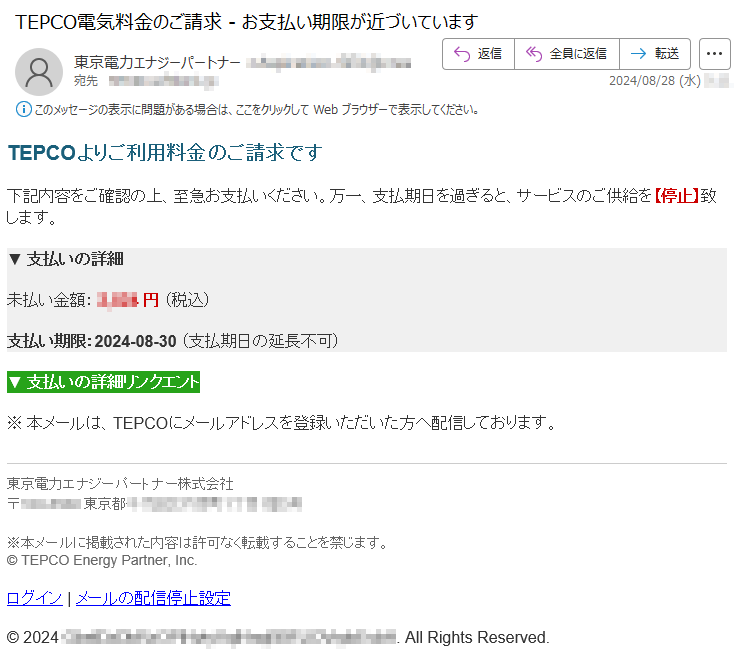Click the 未払い金額 amount line
737x654 pixels.
tap(108, 299)
